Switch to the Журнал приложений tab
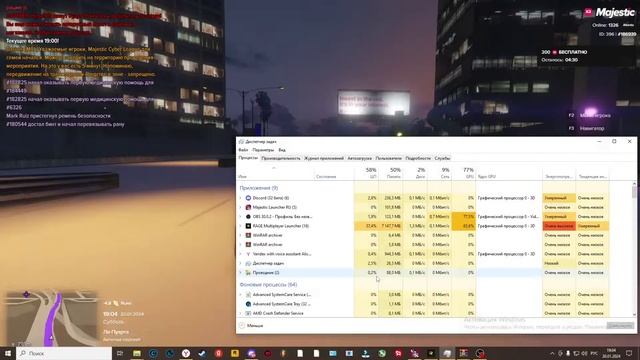 pos(324,158)
